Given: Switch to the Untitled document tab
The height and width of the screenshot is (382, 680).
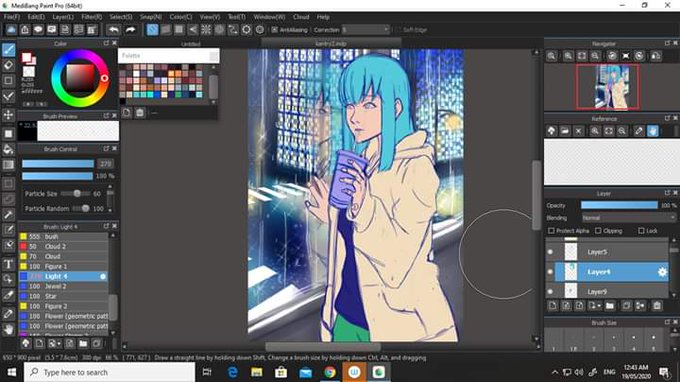Looking at the screenshot, I should coord(190,44).
